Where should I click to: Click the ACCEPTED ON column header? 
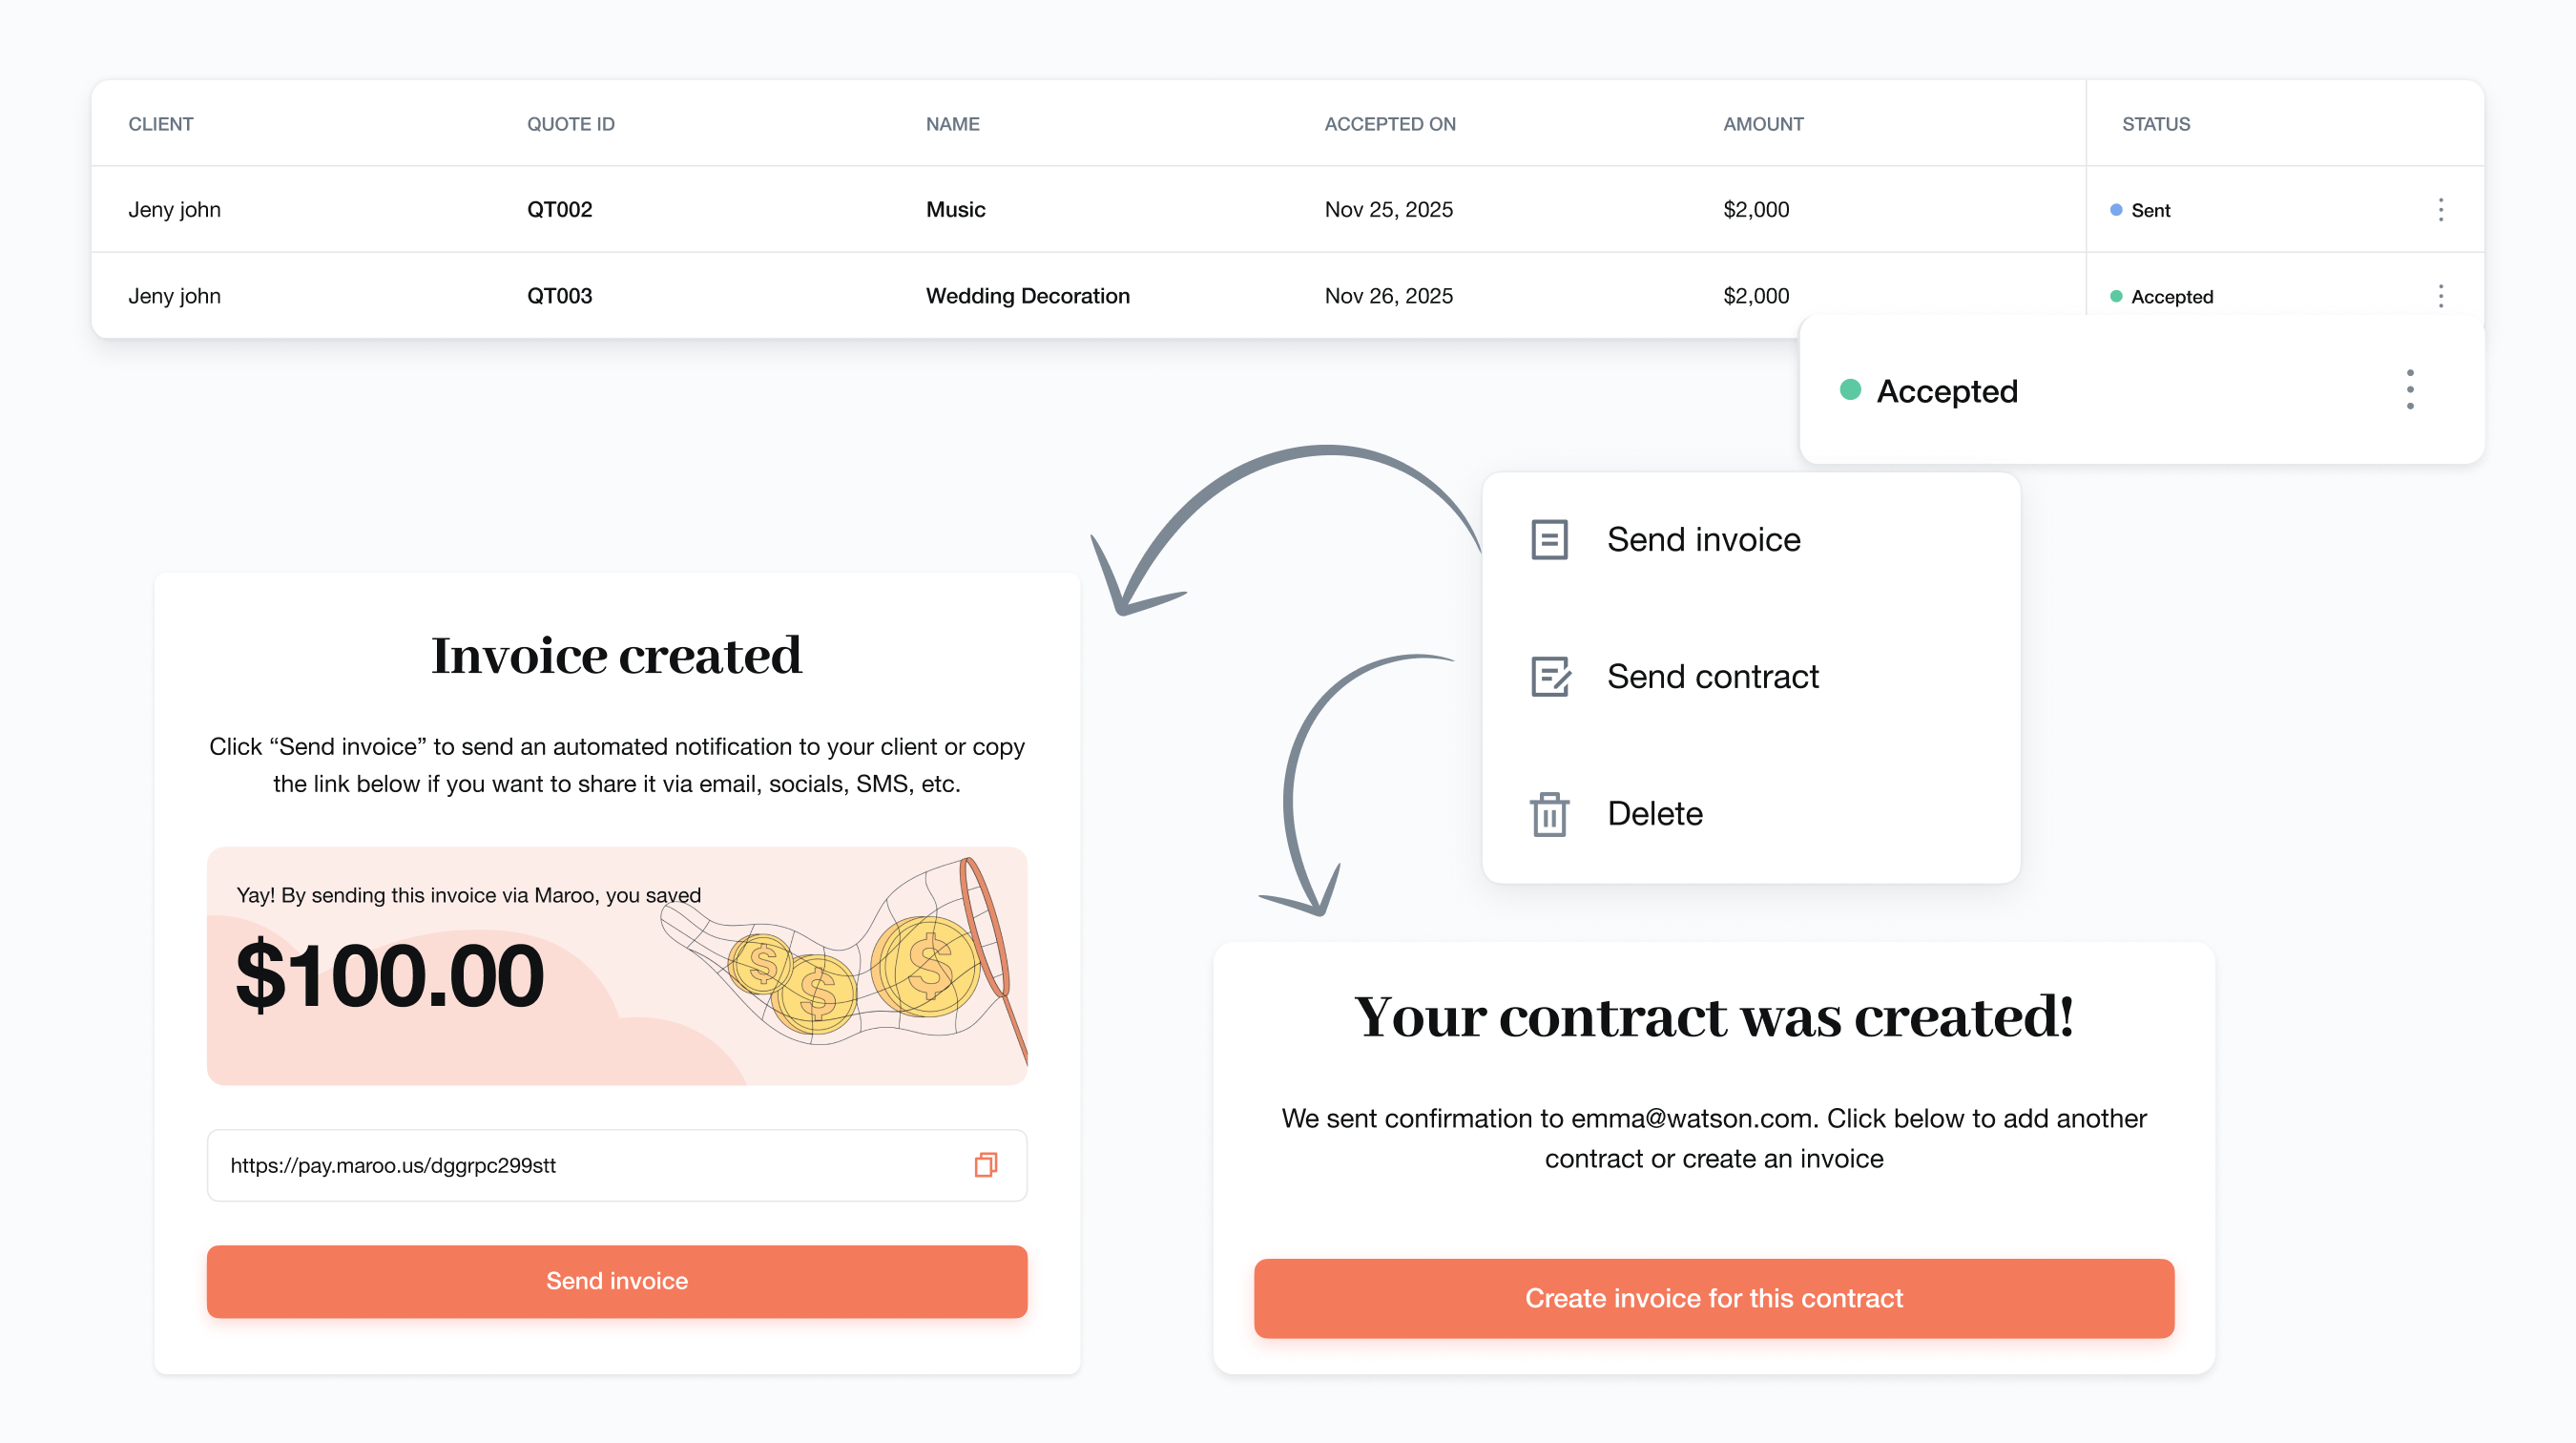point(1390,124)
